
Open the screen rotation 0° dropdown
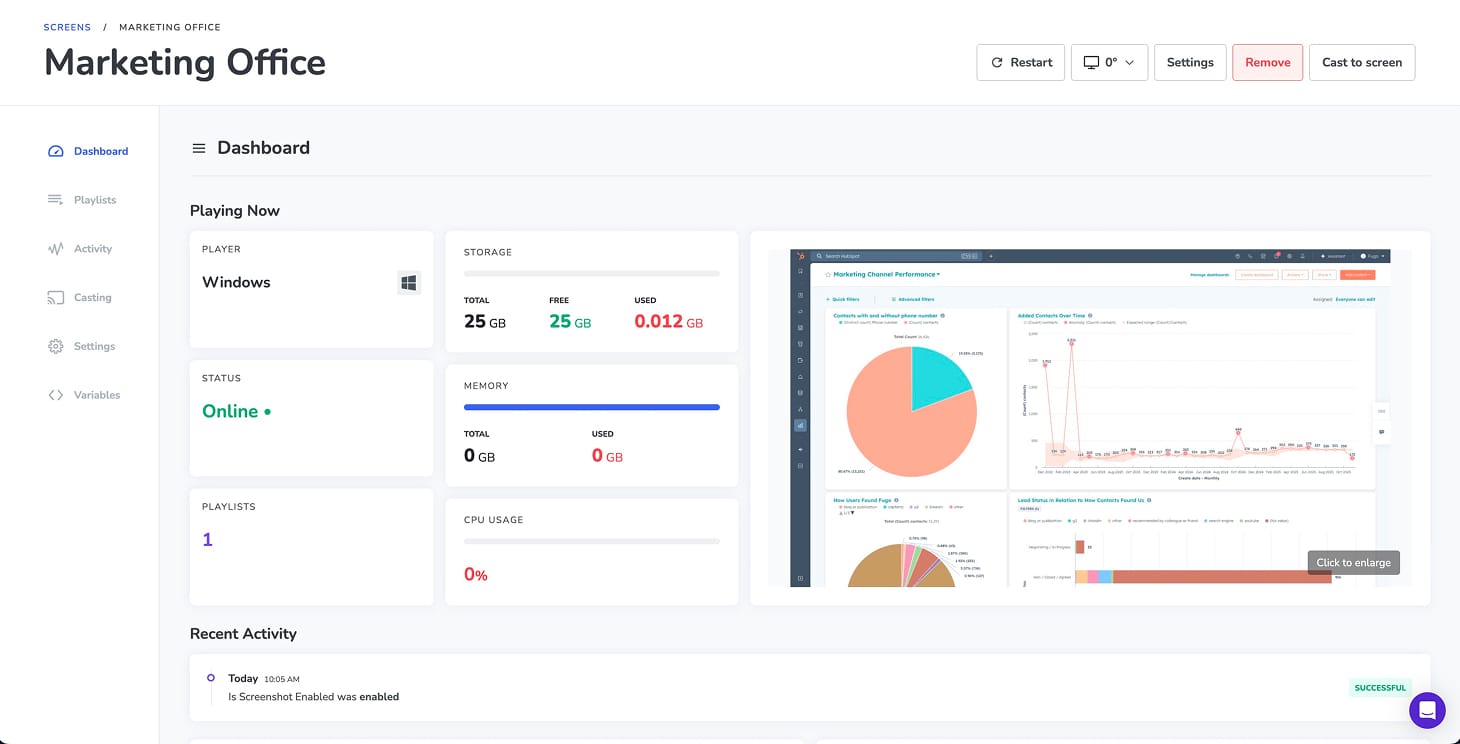point(1109,62)
